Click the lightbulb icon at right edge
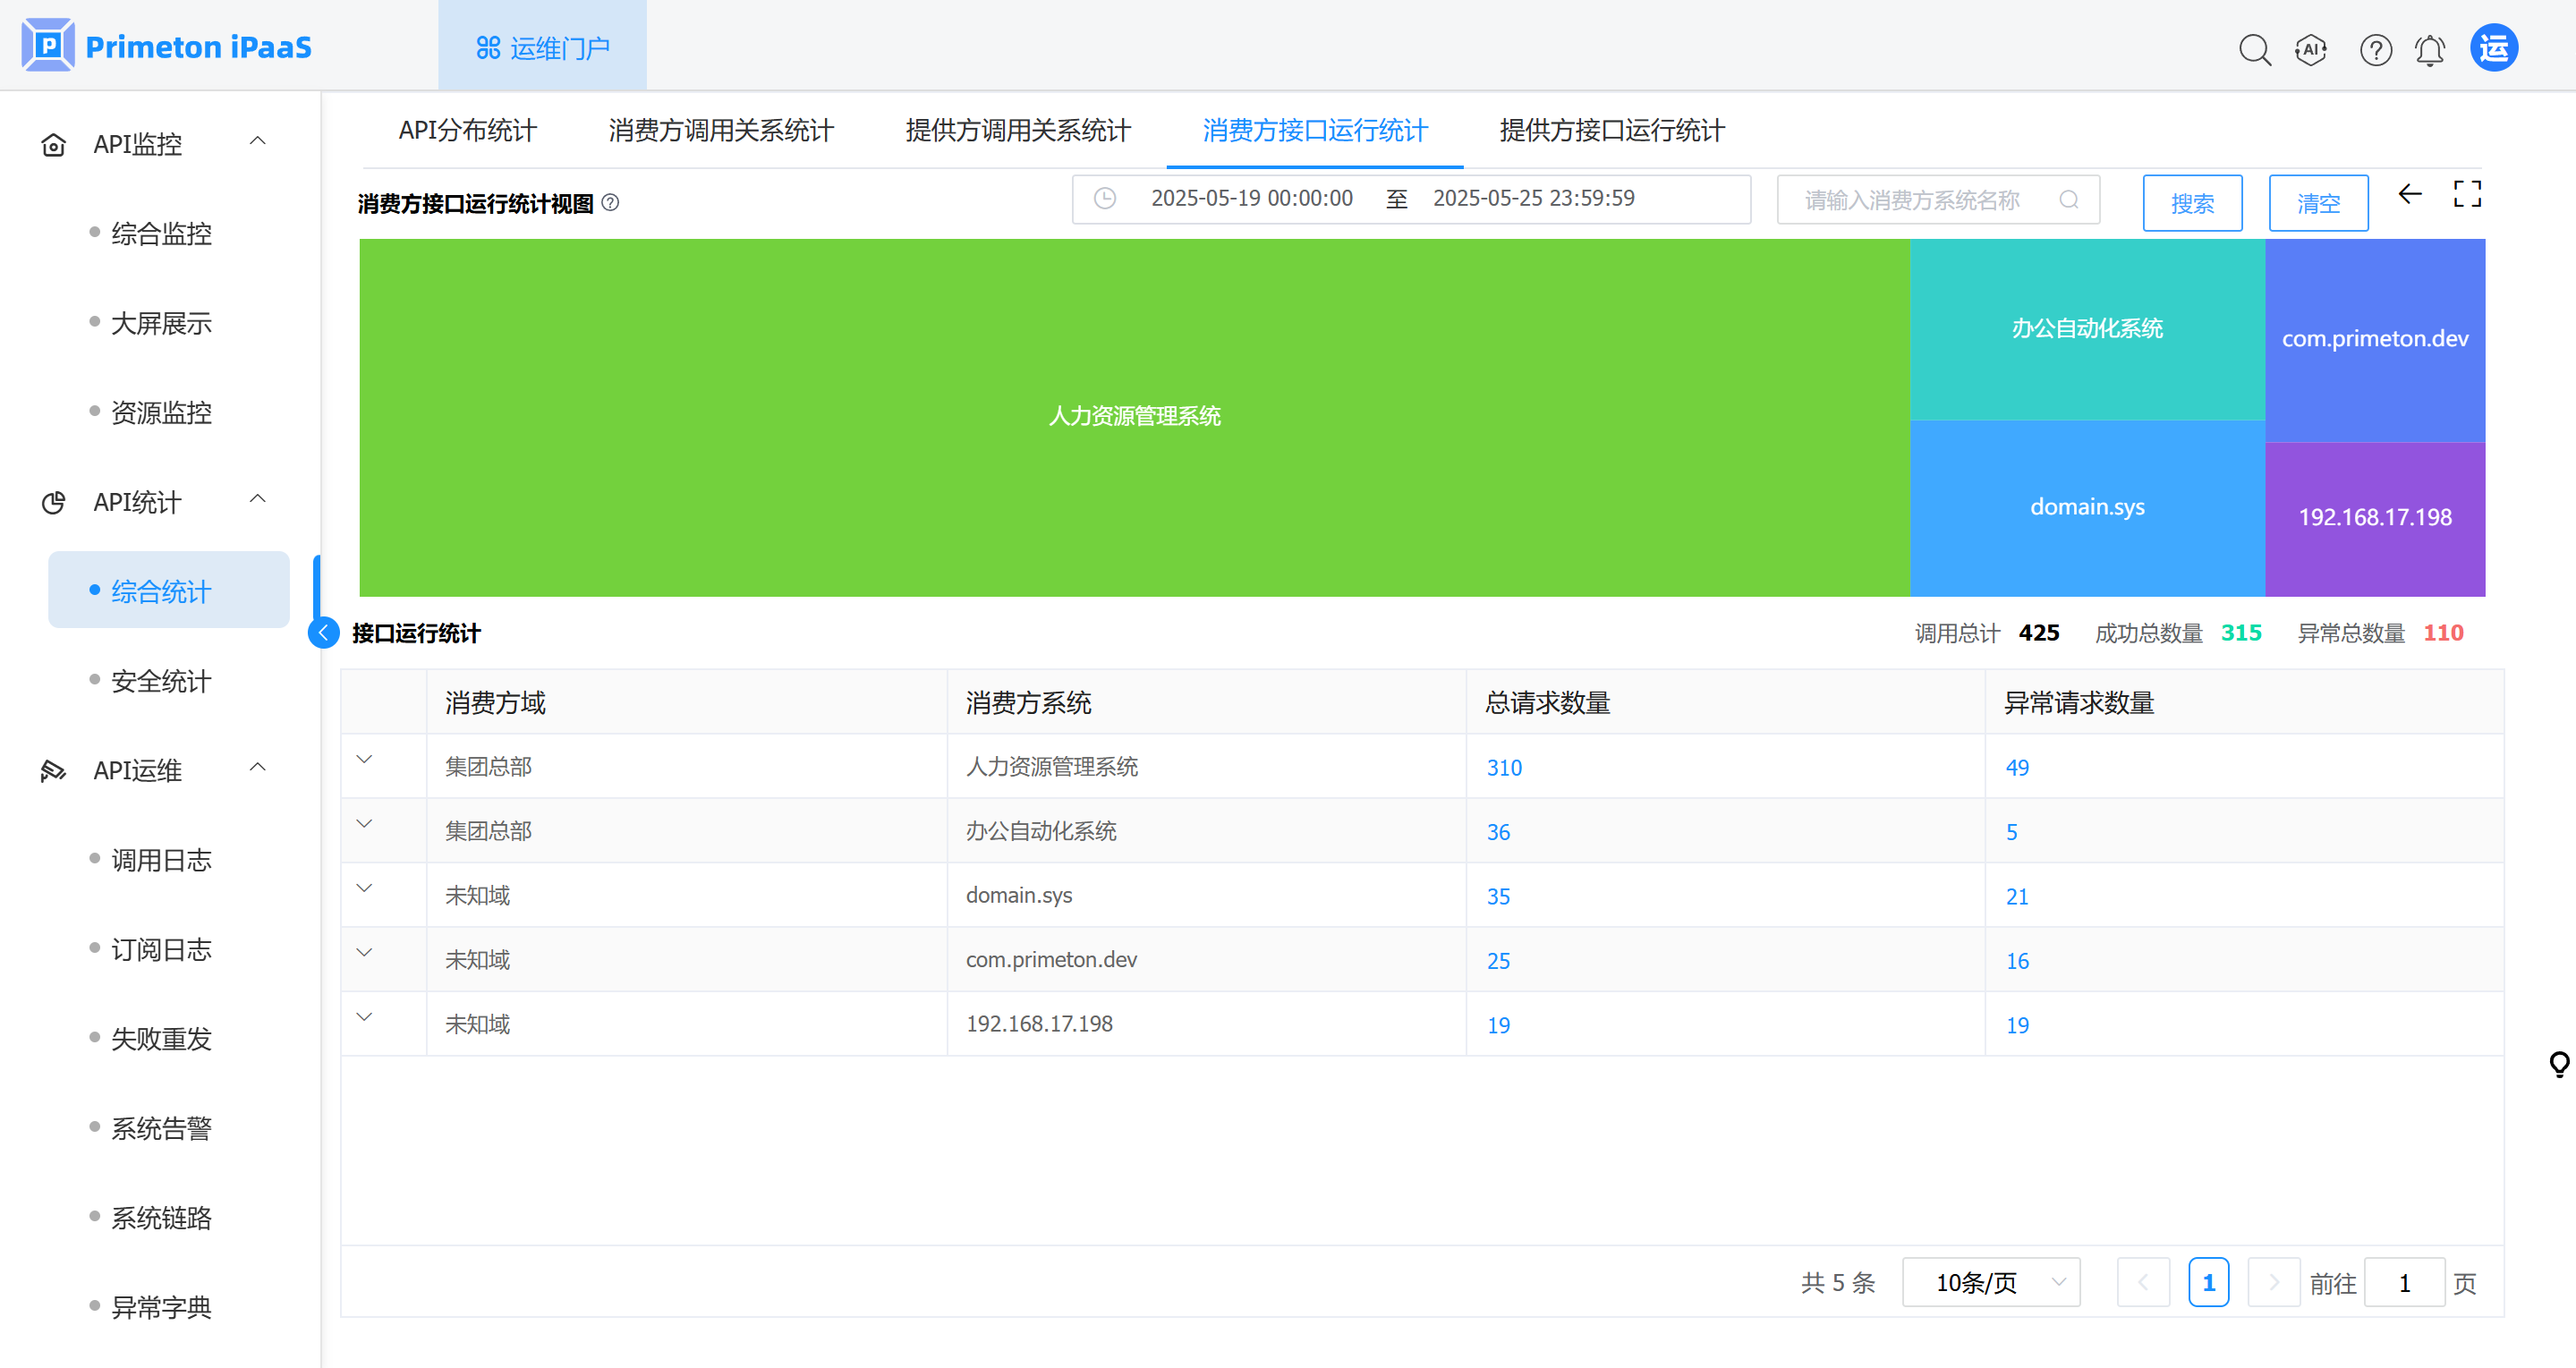Image resolution: width=2576 pixels, height=1368 pixels. click(2558, 1063)
